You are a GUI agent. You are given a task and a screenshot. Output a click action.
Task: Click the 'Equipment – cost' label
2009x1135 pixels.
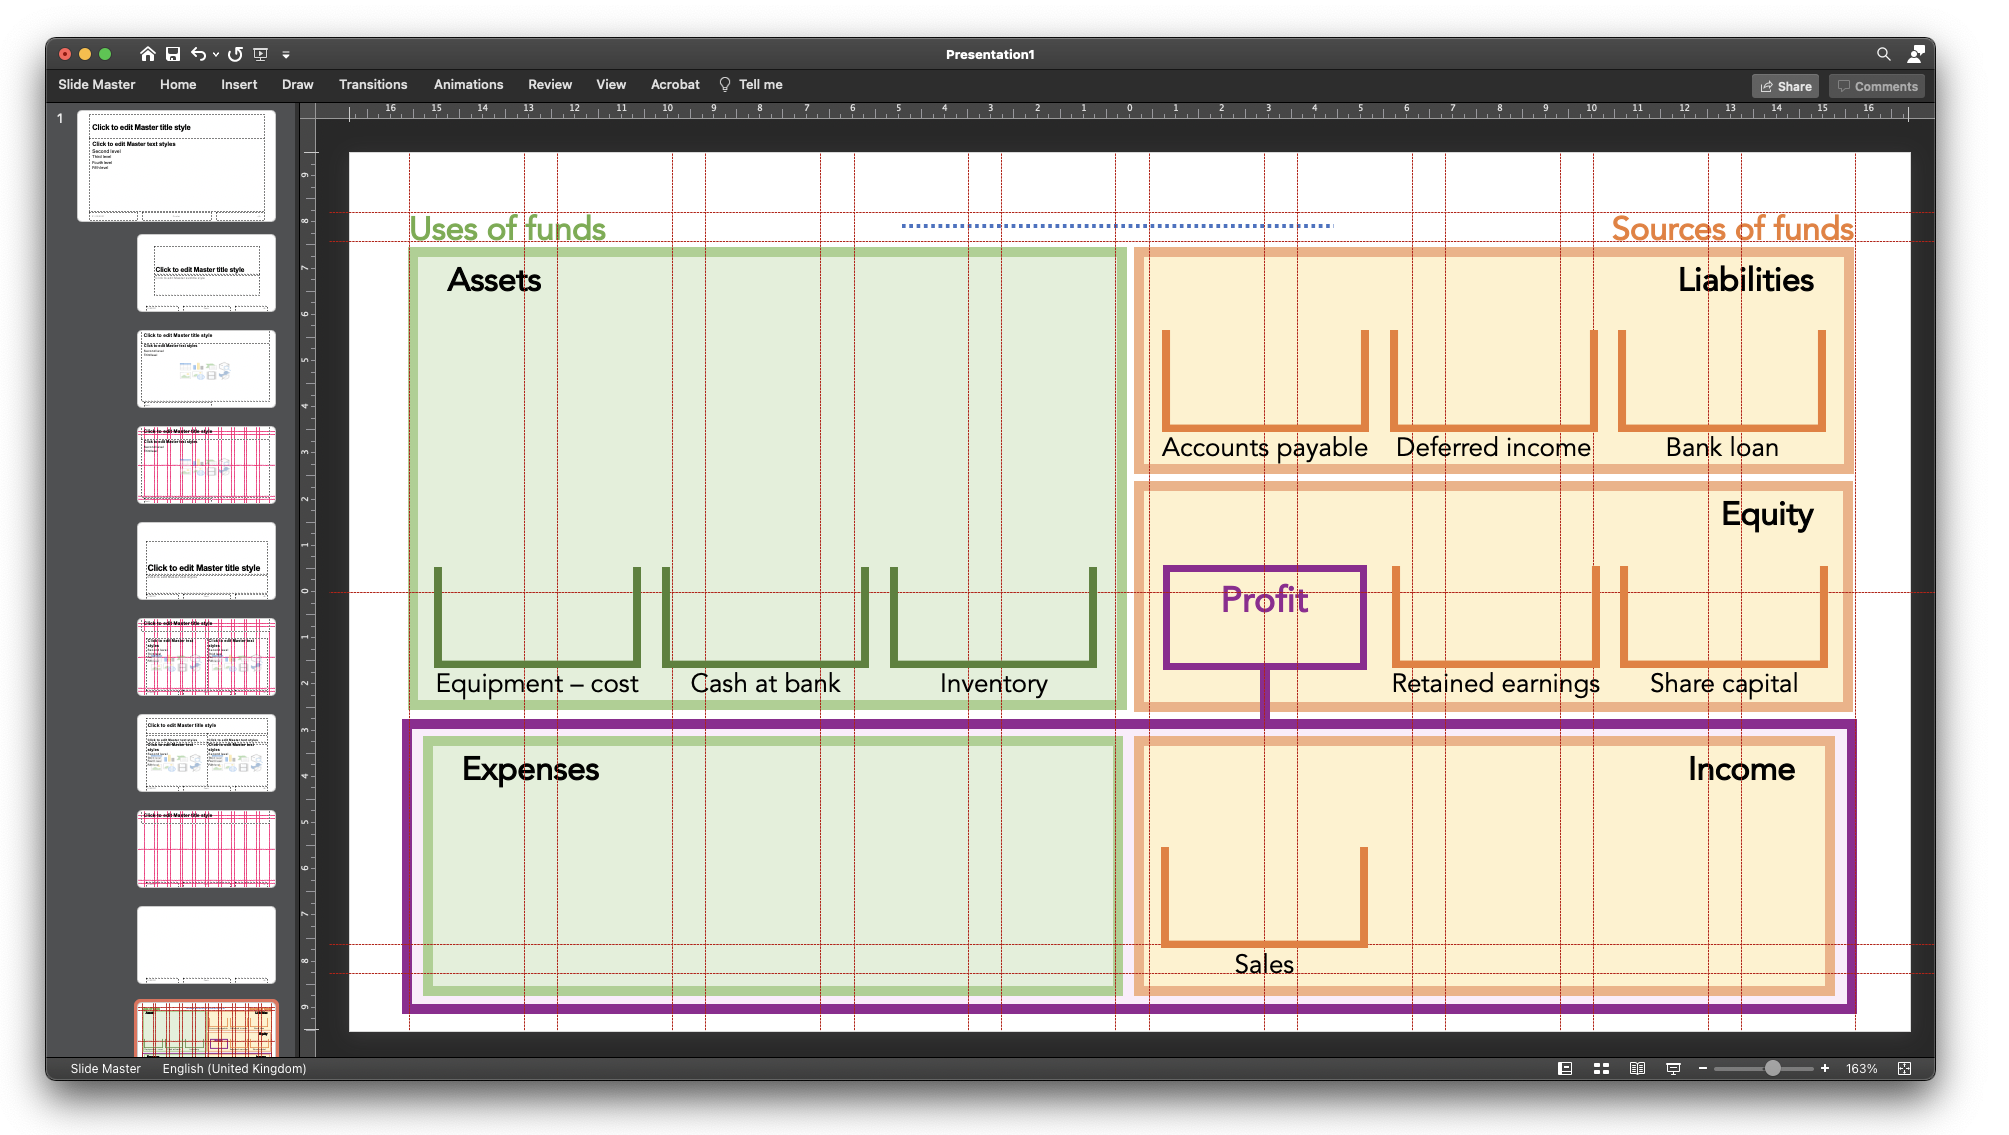click(x=537, y=684)
